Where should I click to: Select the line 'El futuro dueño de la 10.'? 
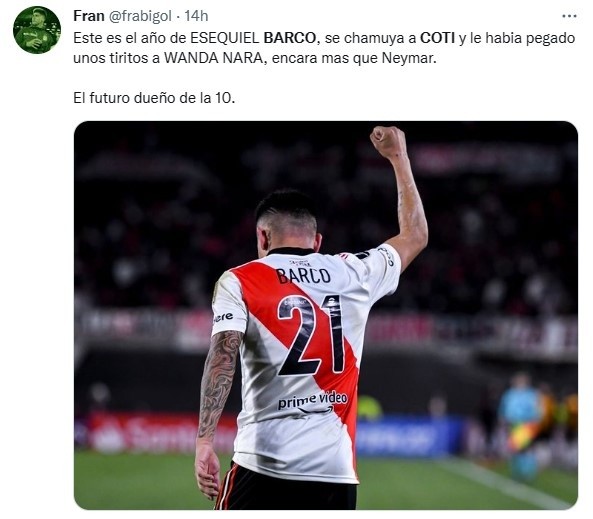[x=154, y=98]
